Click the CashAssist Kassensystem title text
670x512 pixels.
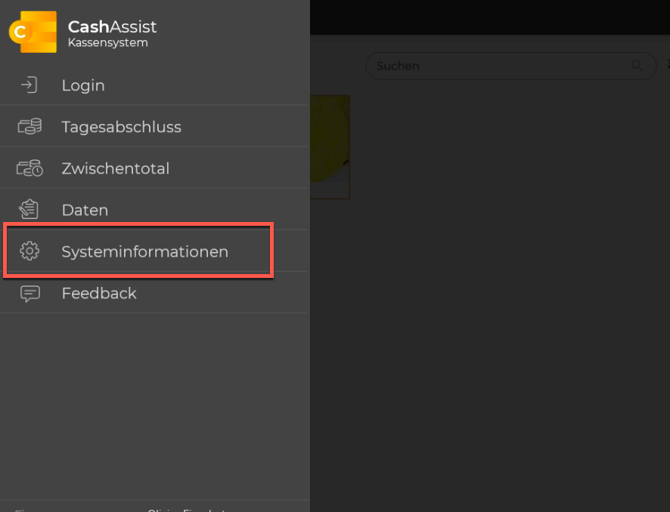tap(112, 33)
